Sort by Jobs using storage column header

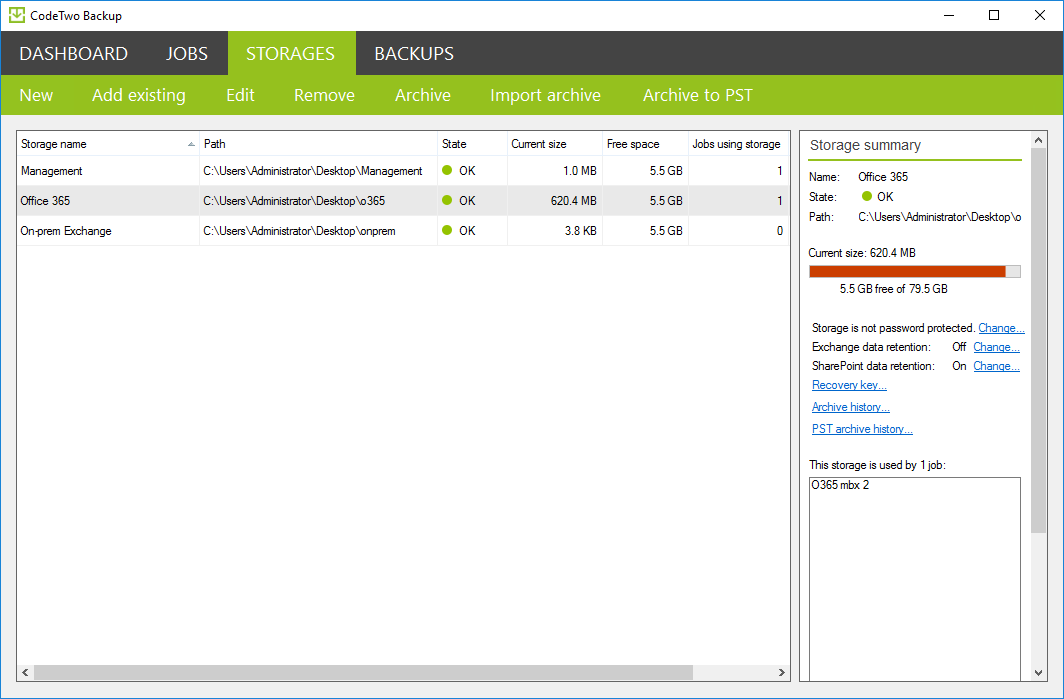[738, 144]
